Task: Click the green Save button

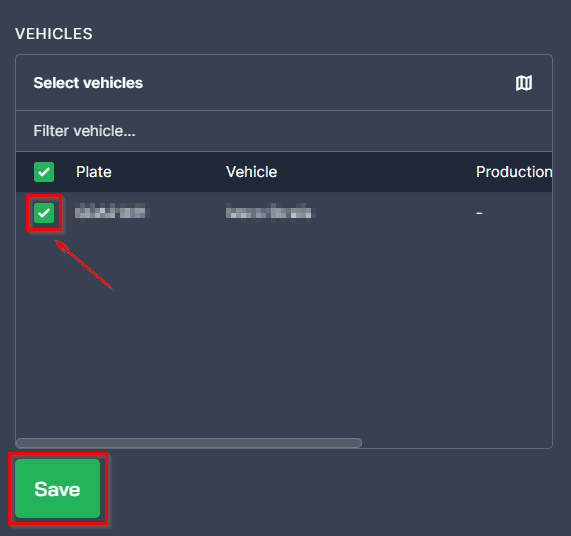Action: pyautogui.click(x=58, y=488)
